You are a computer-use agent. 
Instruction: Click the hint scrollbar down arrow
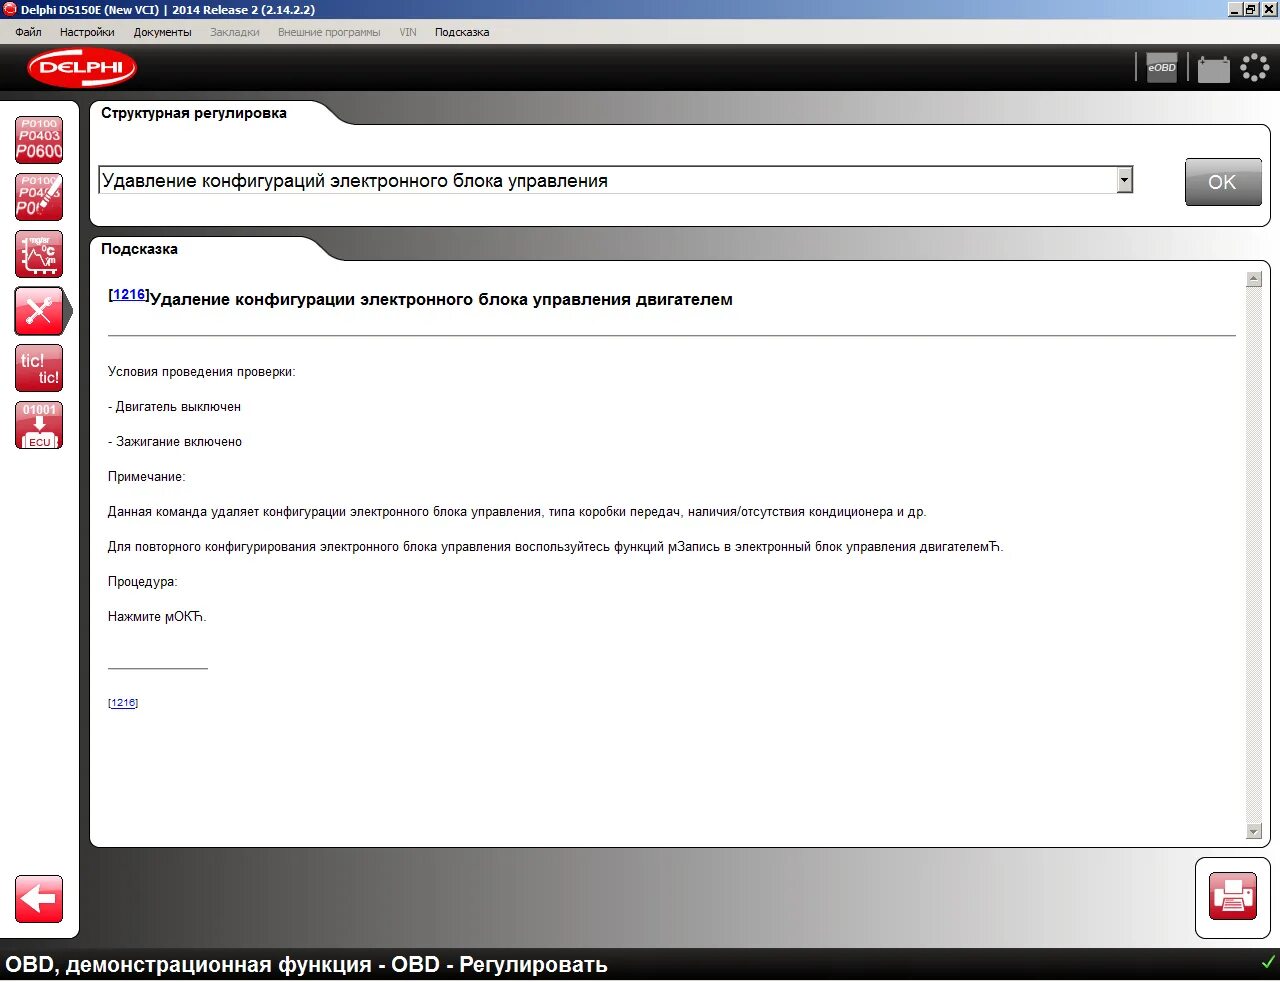pyautogui.click(x=1254, y=831)
